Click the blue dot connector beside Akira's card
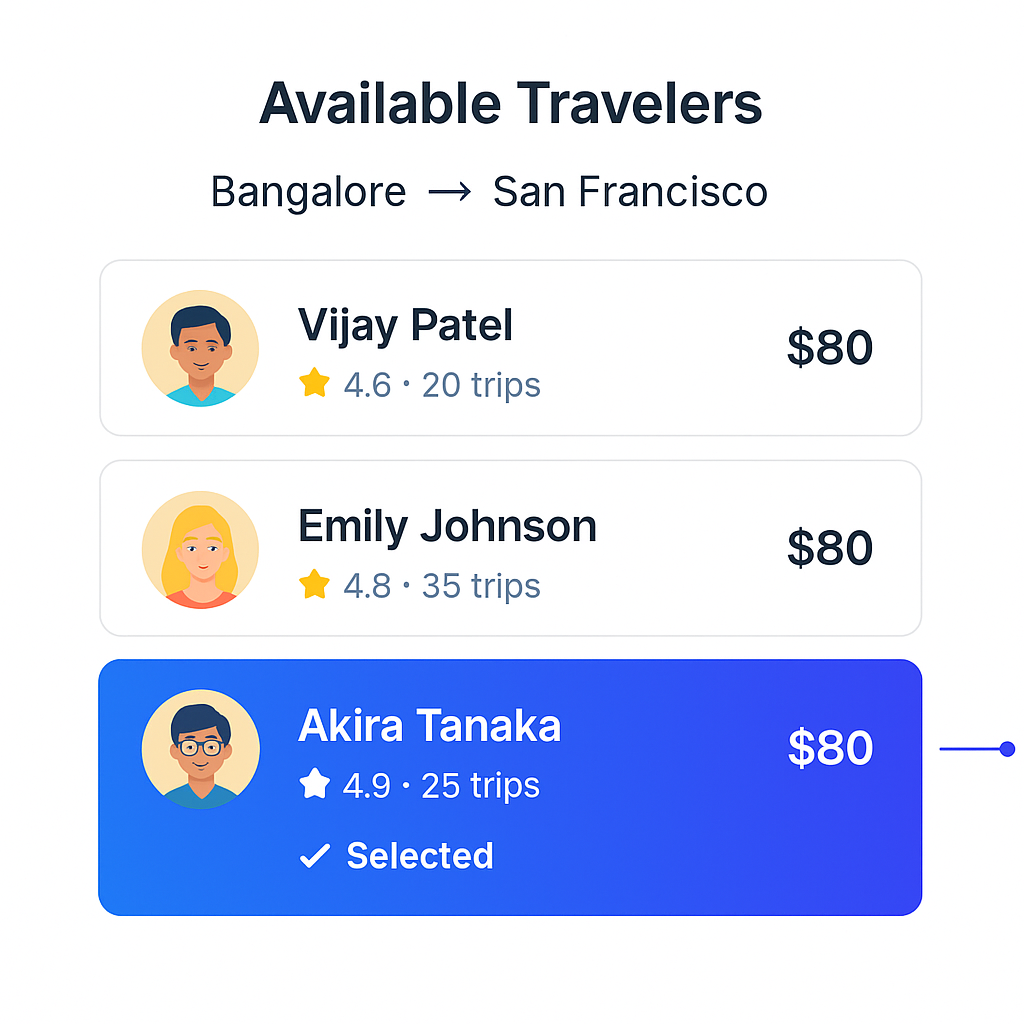This screenshot has width=1024, height=1024. [1007, 749]
